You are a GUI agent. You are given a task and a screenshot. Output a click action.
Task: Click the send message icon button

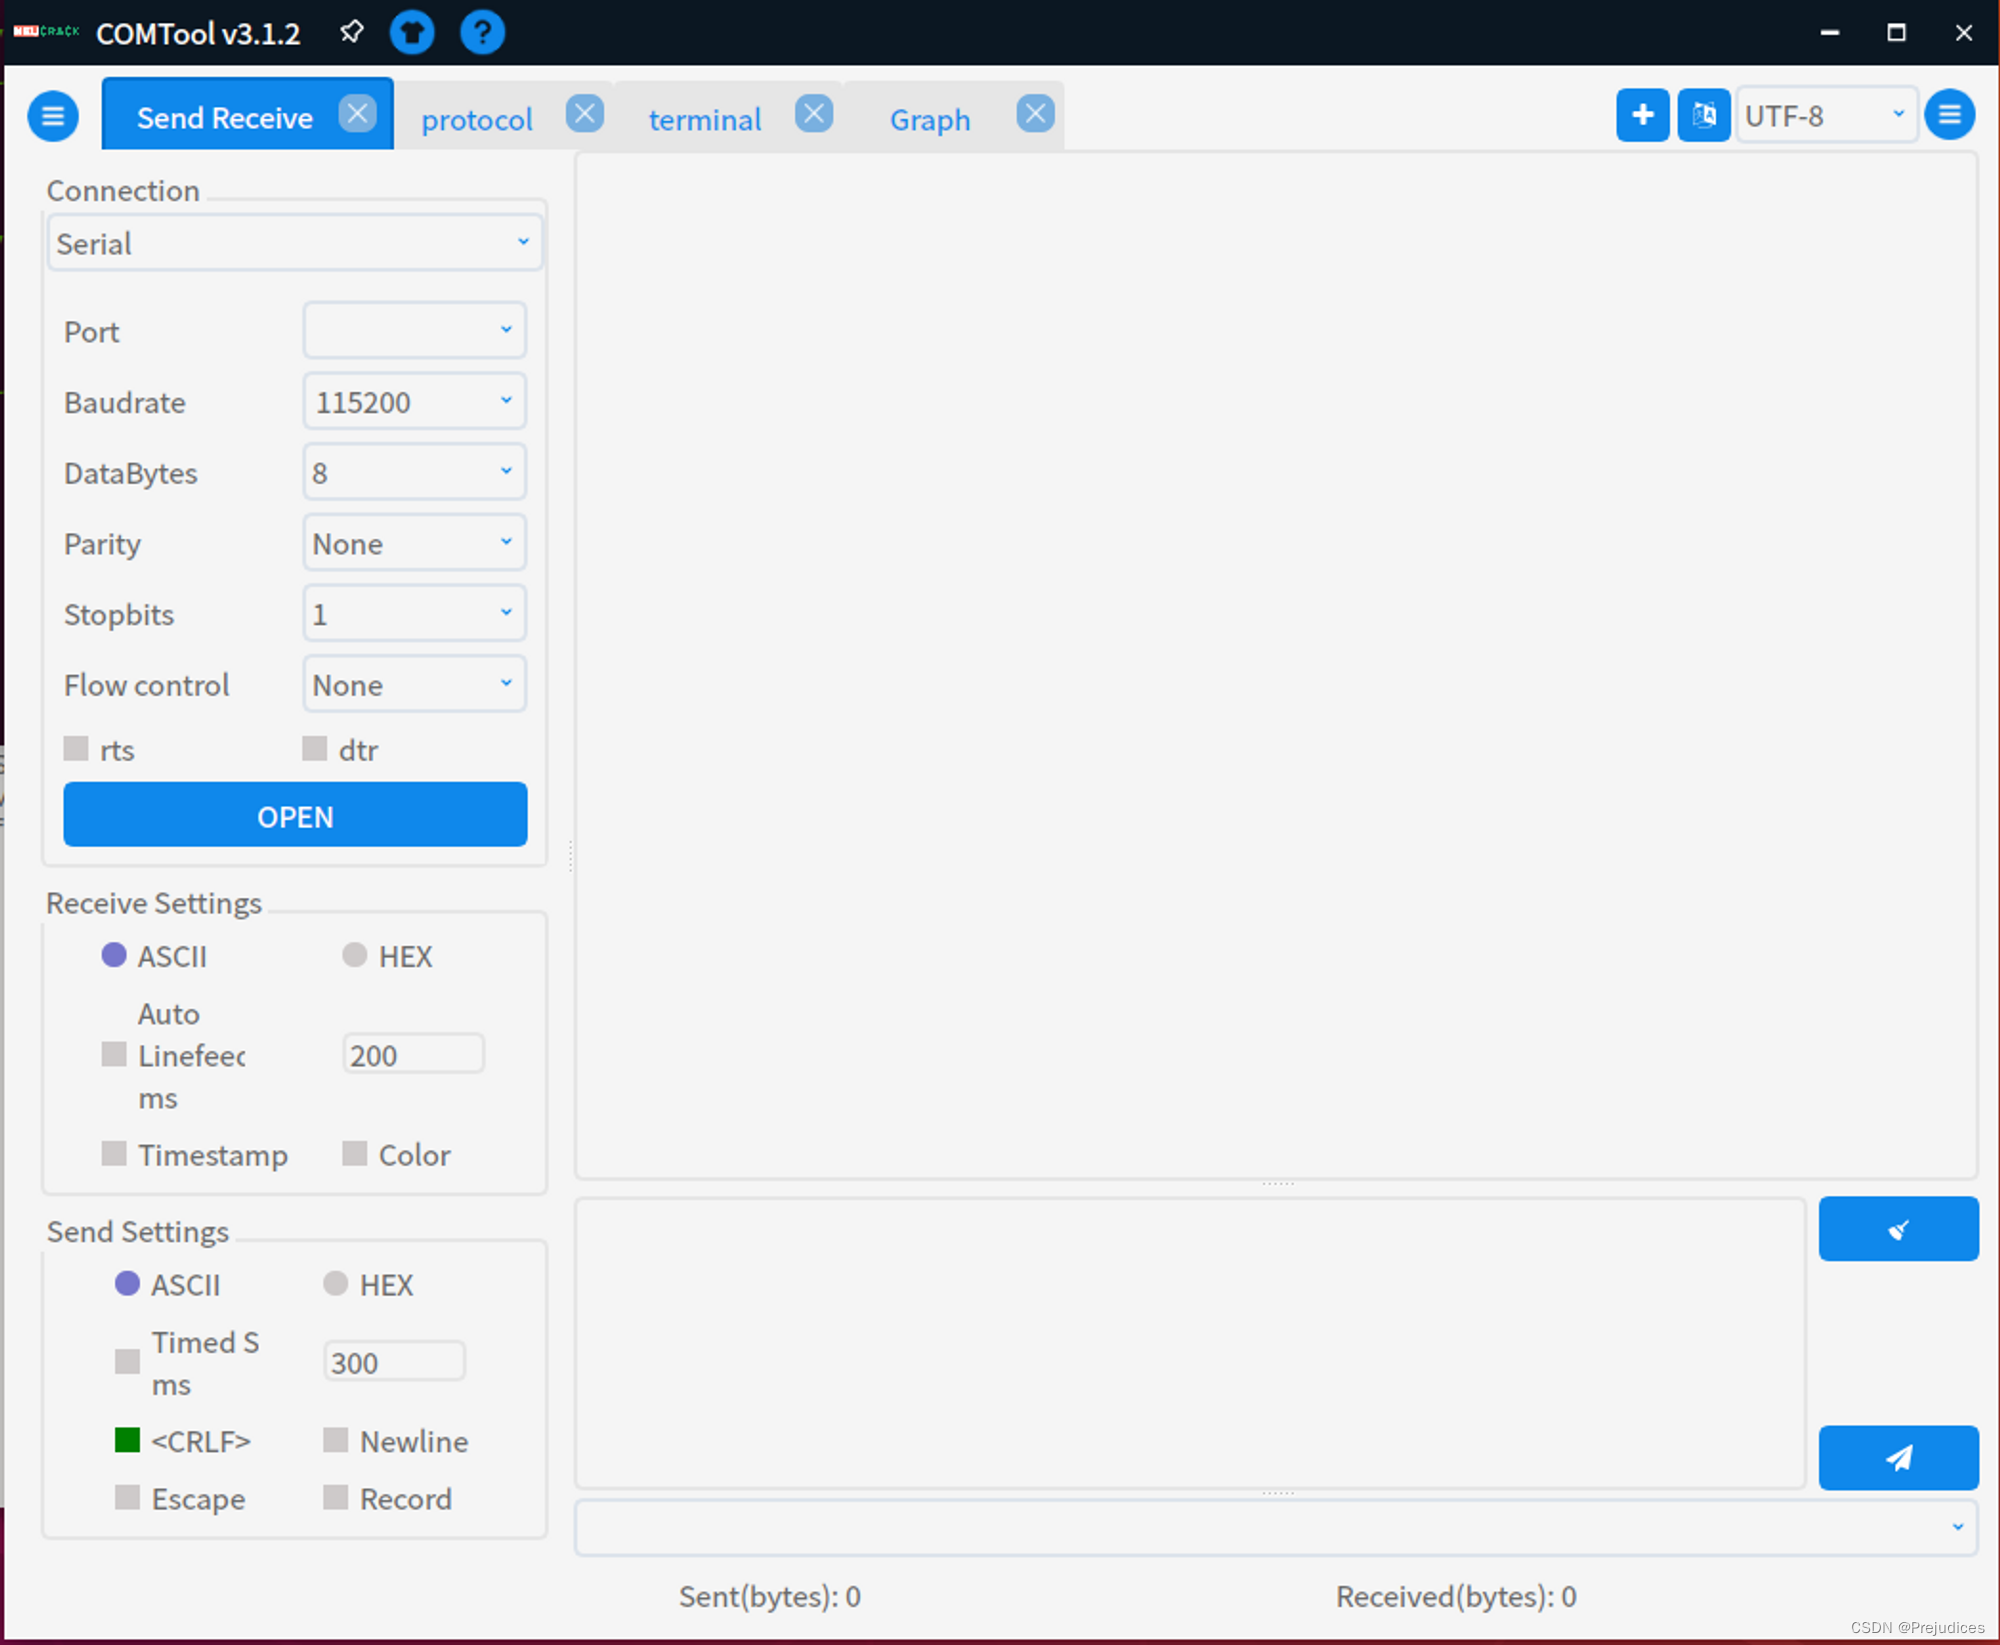click(x=1899, y=1457)
